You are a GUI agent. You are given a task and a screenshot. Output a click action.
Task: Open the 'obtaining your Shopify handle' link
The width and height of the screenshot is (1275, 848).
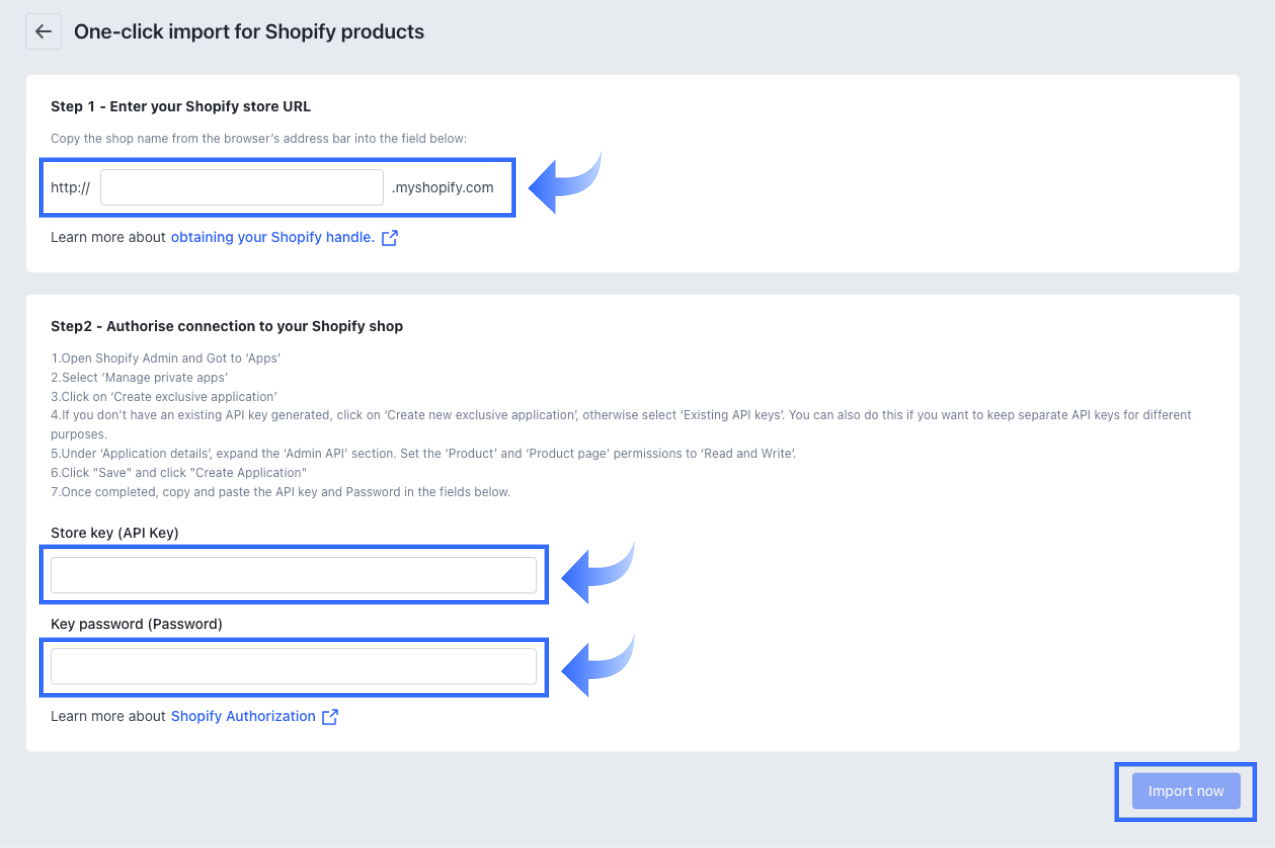[x=272, y=238]
